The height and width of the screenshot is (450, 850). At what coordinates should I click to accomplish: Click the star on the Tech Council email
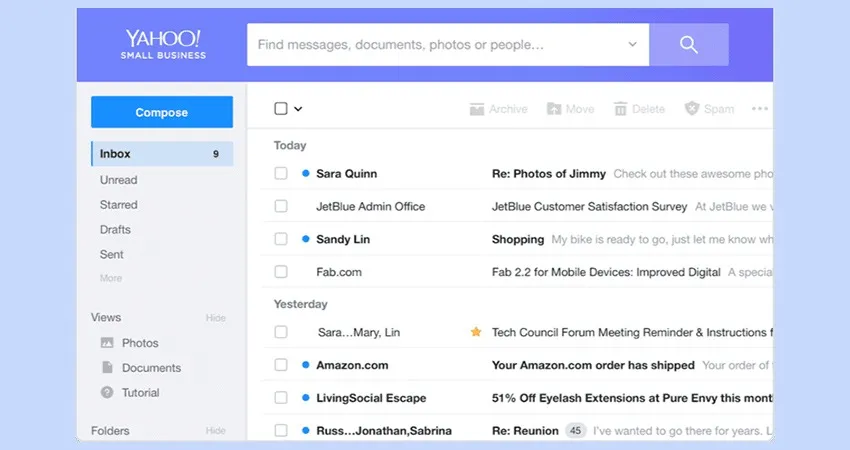pyautogui.click(x=476, y=332)
